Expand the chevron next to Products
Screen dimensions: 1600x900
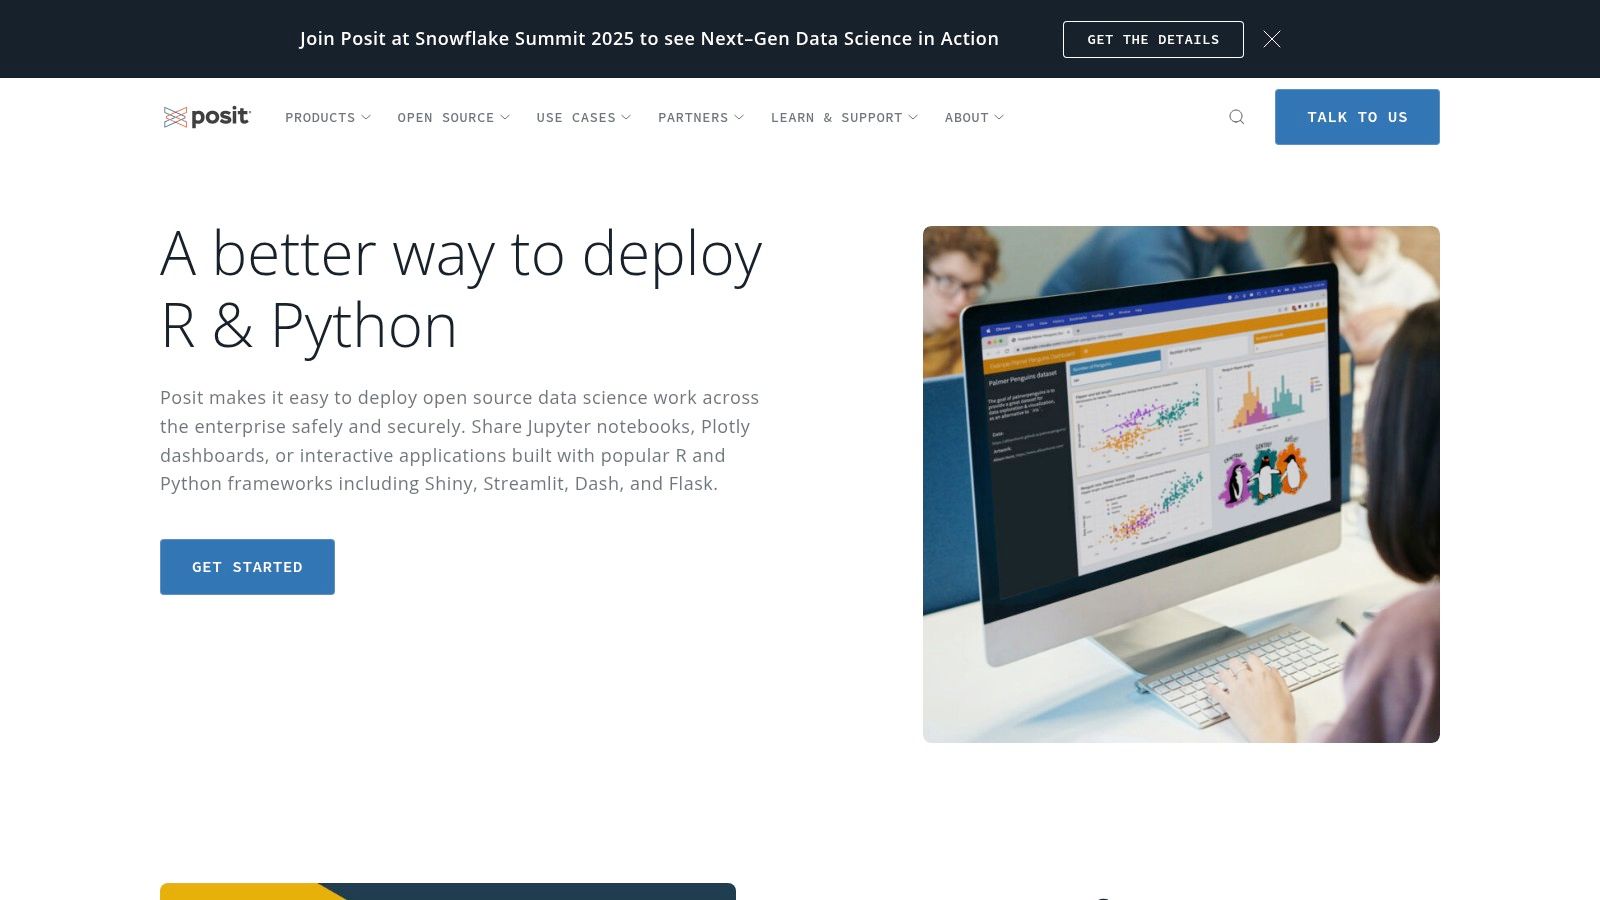366,117
